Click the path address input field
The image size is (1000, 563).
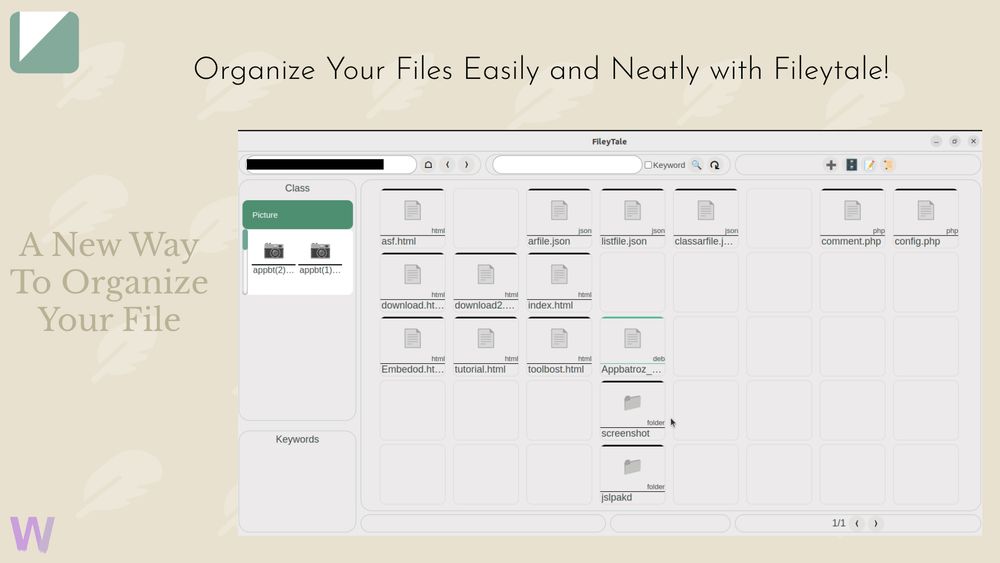pyautogui.click(x=331, y=165)
